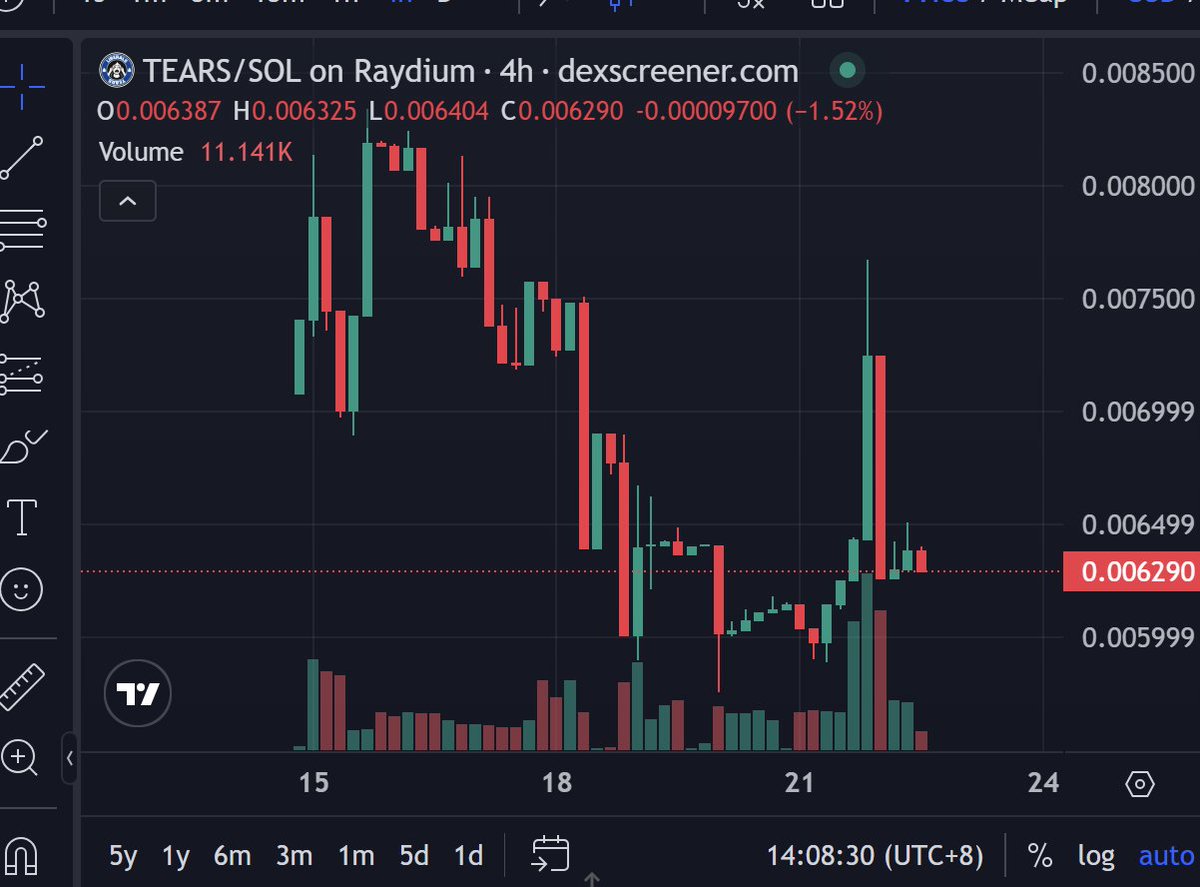Select the XABCD pattern tool
This screenshot has height=887, width=1200.
click(x=21, y=301)
